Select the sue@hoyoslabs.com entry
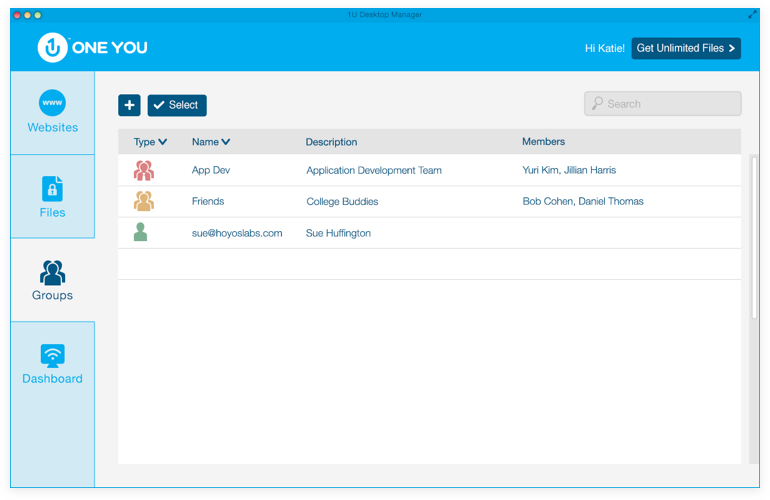The height and width of the screenshot is (500, 770). click(237, 233)
